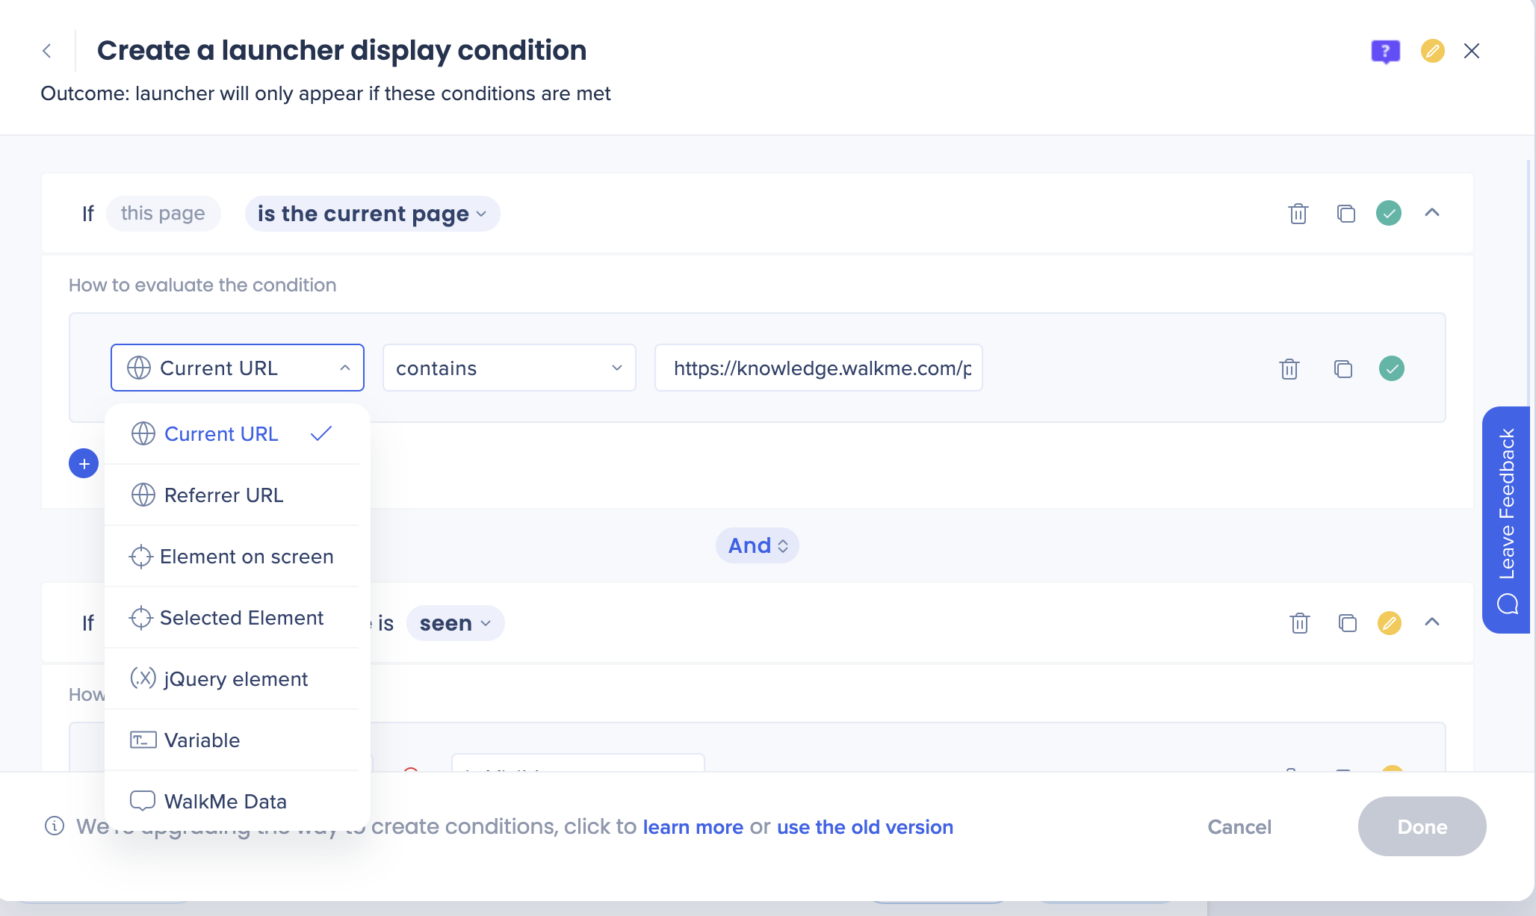Image resolution: width=1536 pixels, height=916 pixels.
Task: Click the "use the old version" link
Action: point(864,827)
